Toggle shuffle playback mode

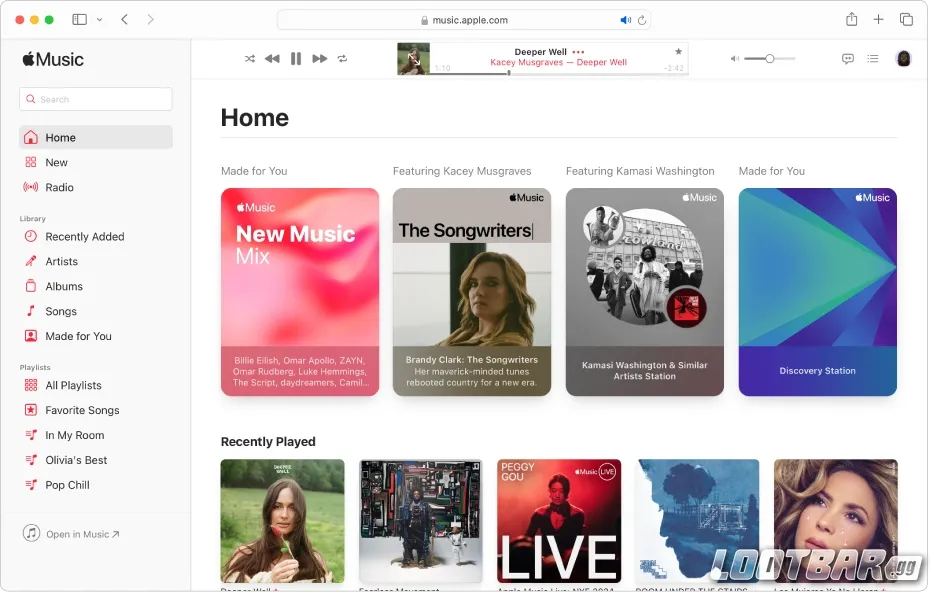click(x=249, y=58)
